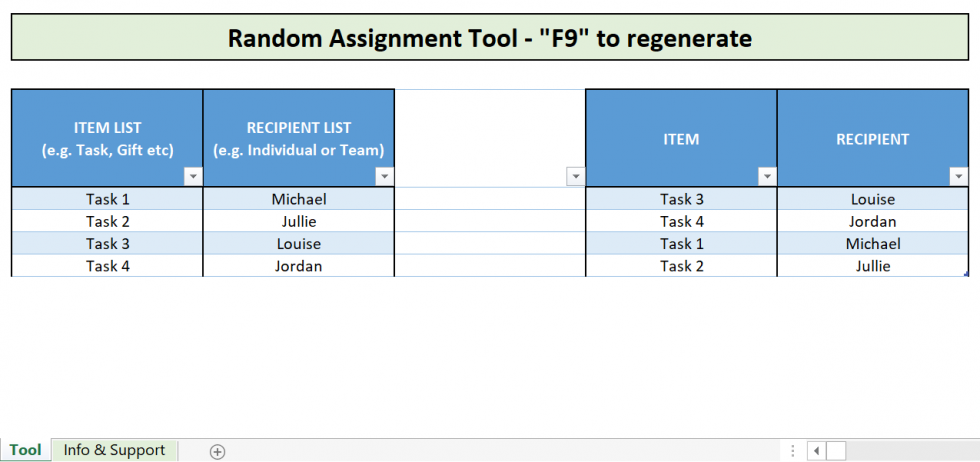Expand the ITEM column filter arrow
The width and height of the screenshot is (980, 462).
point(767,176)
